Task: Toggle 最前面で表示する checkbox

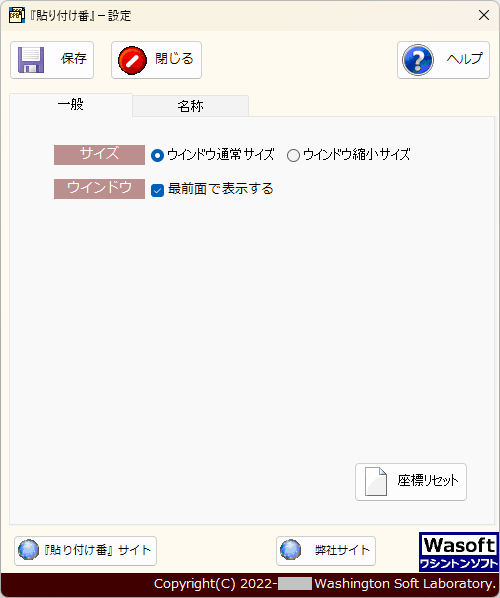Action: [157, 190]
